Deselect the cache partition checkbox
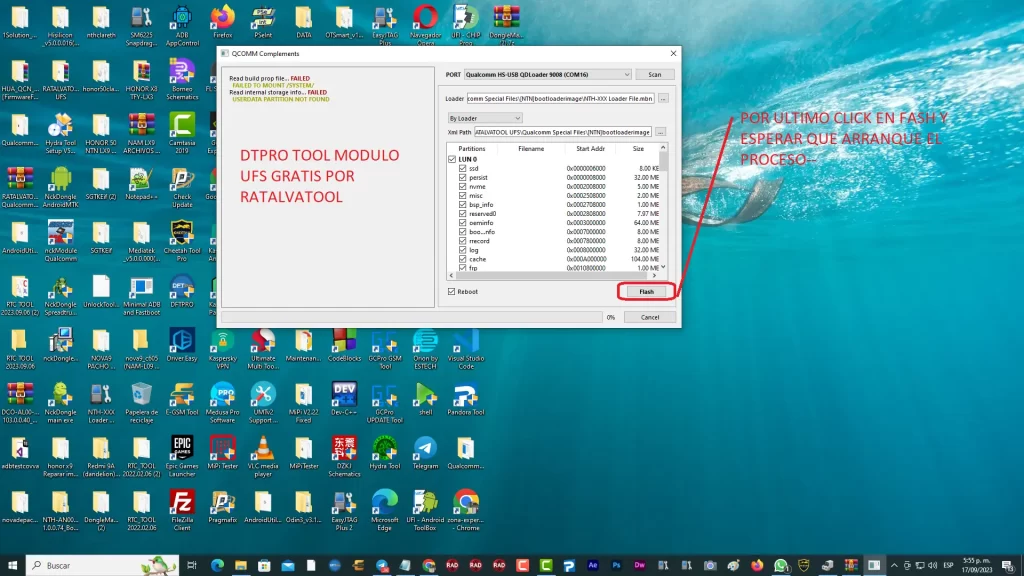This screenshot has width=1024, height=576. (x=462, y=259)
